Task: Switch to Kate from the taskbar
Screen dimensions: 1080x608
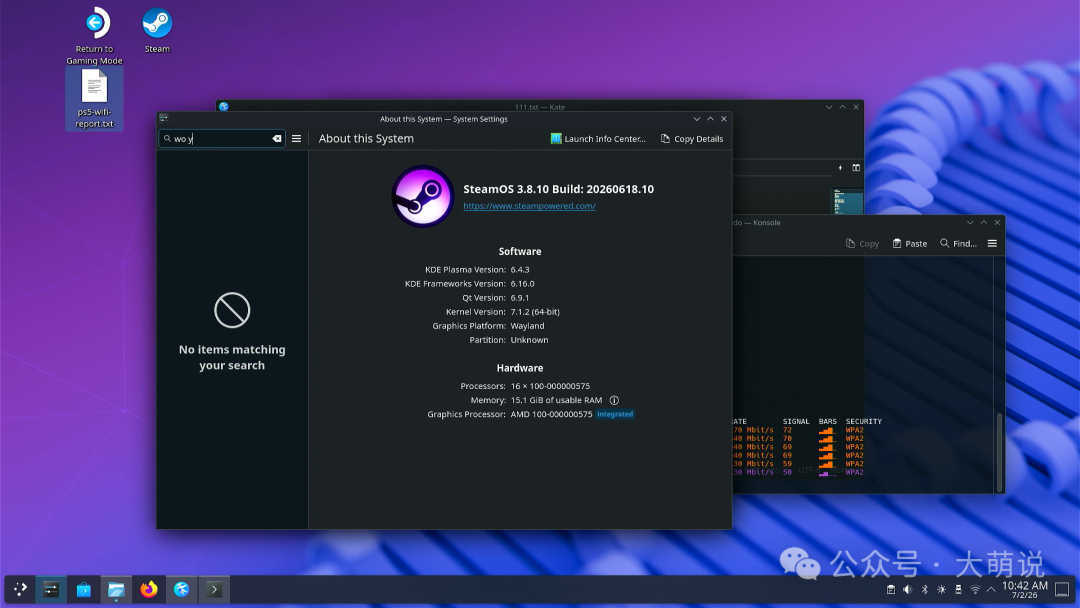Action: pos(181,589)
